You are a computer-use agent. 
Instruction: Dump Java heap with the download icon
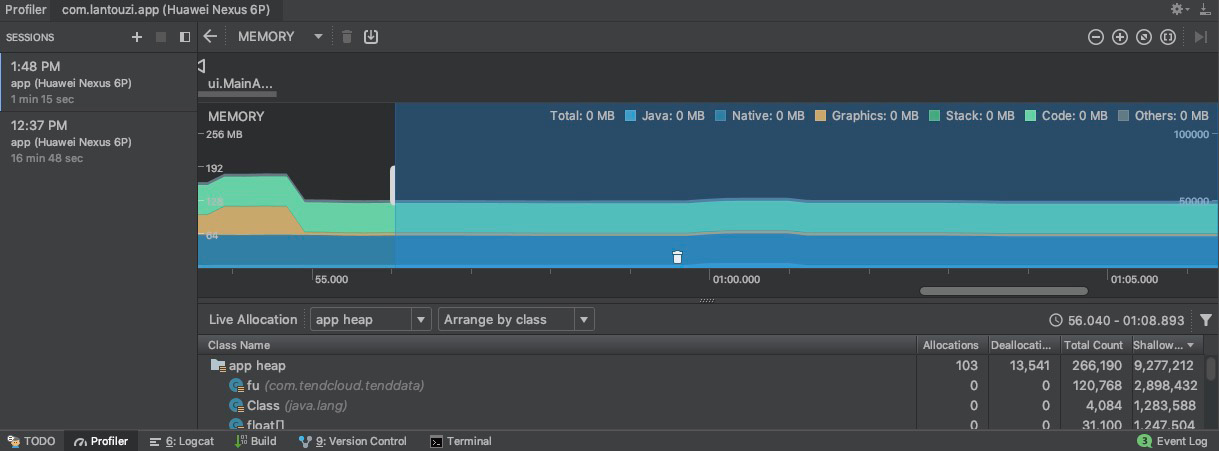371,36
